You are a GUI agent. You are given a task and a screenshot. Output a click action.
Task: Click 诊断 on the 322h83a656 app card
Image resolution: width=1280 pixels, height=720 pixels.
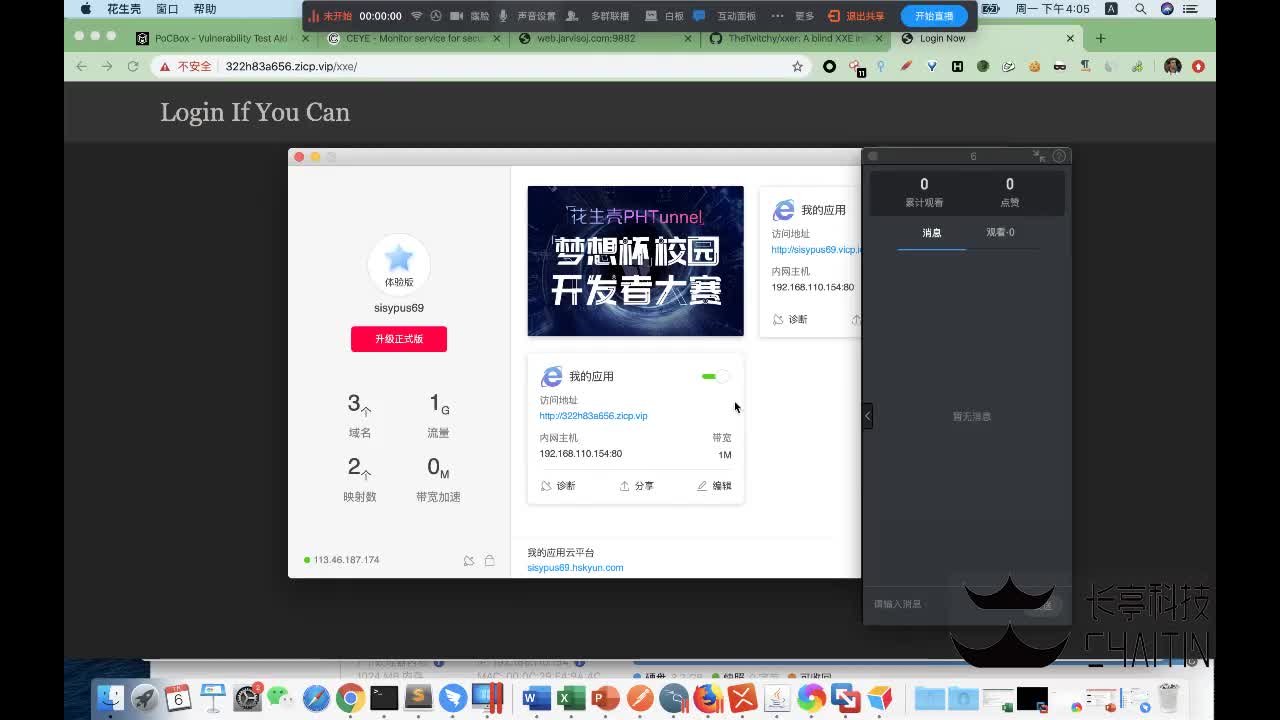coord(558,486)
